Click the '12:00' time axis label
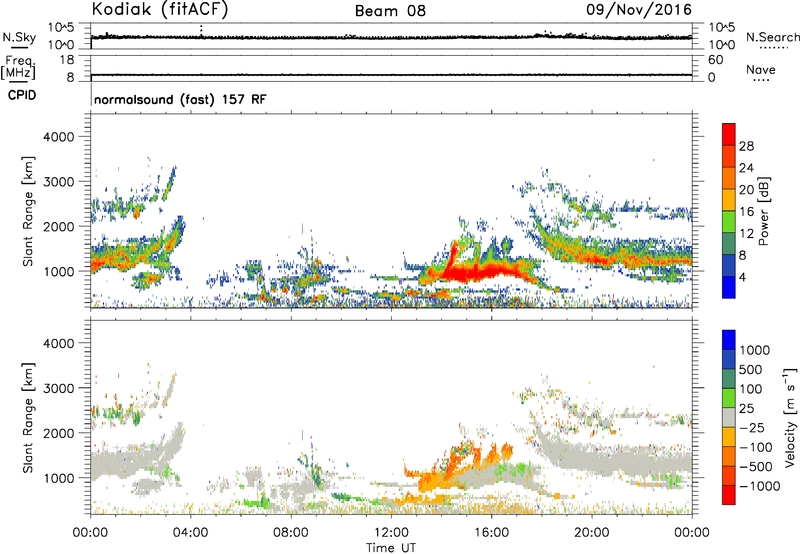The image size is (800, 554). 391,533
